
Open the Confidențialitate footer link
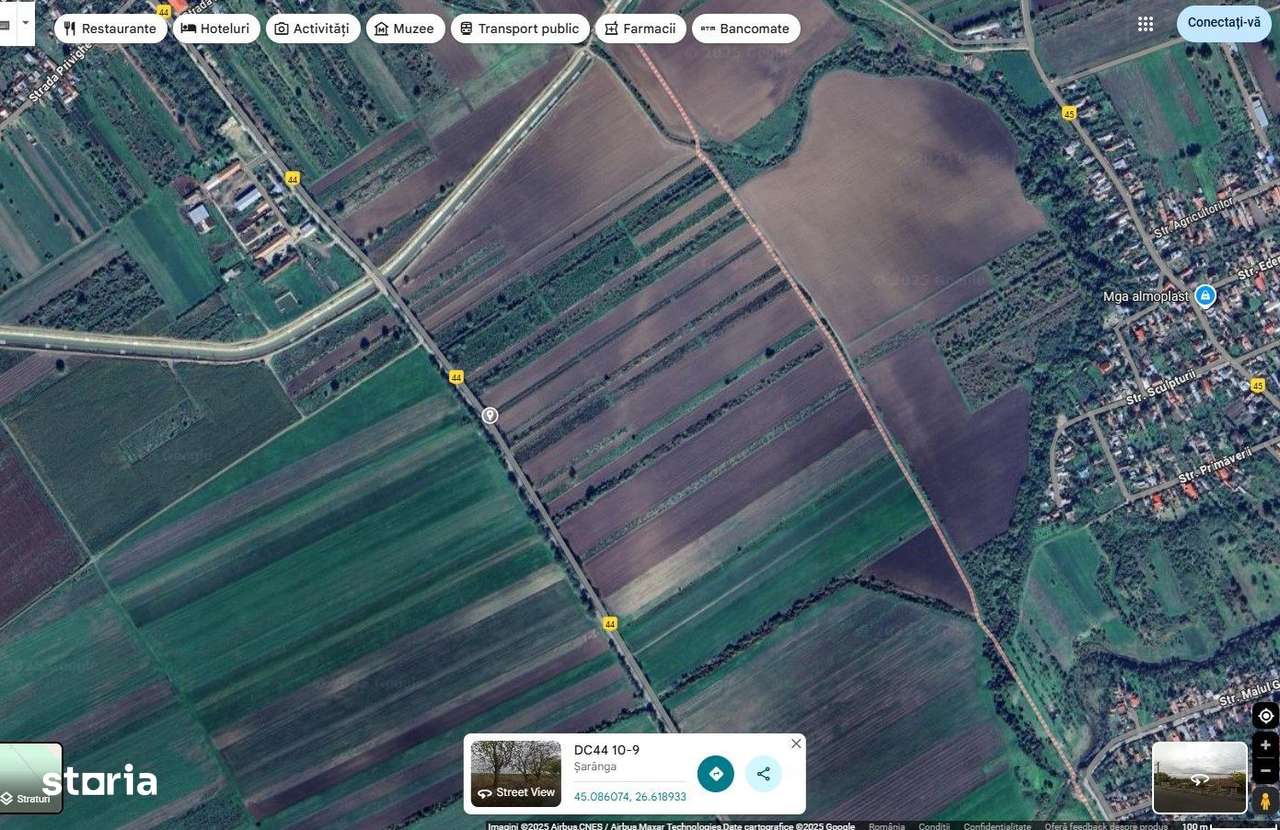tap(996, 827)
